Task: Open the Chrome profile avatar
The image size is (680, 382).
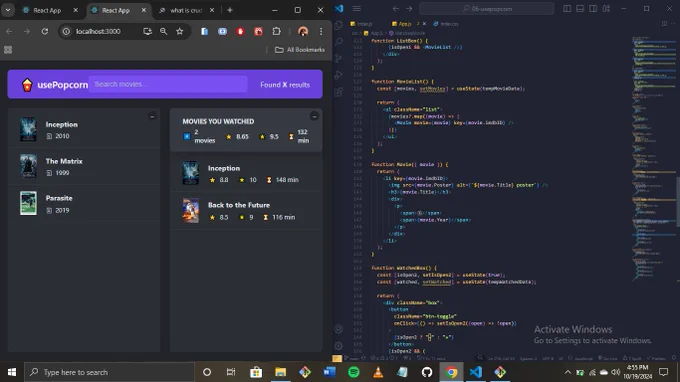Action: coord(303,31)
